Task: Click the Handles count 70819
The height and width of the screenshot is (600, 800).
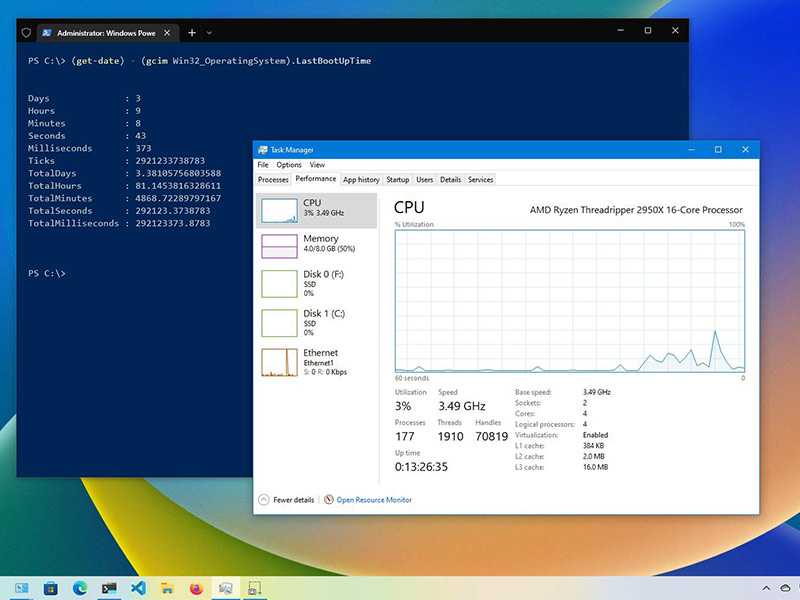Action: 491,436
